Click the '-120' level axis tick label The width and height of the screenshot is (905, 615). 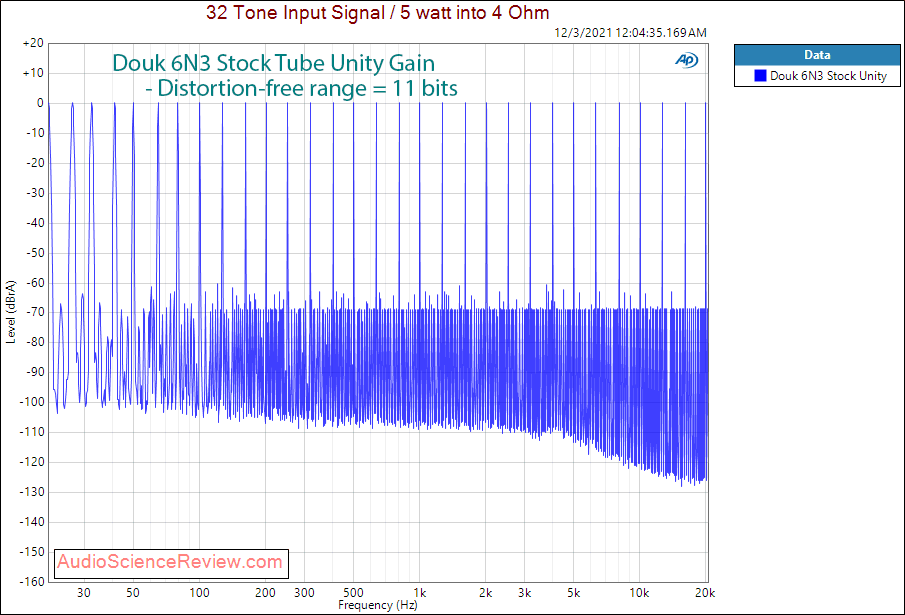tap(32, 462)
